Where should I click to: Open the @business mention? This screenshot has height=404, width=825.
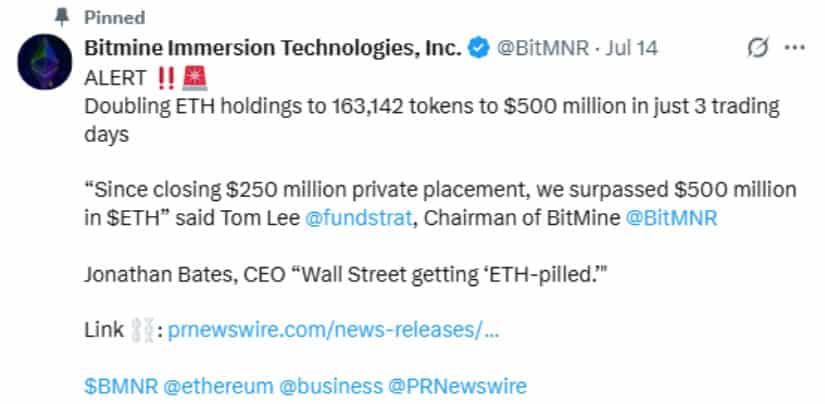(x=331, y=386)
